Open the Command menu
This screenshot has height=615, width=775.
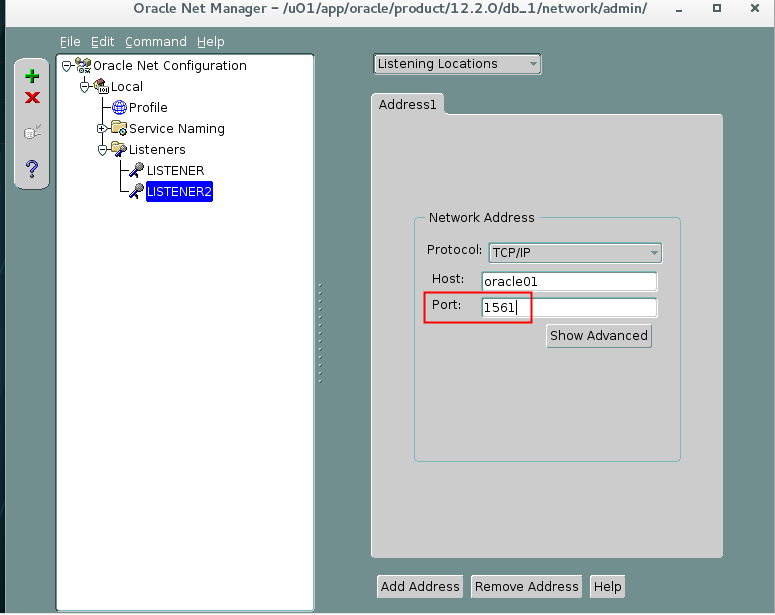click(x=155, y=42)
